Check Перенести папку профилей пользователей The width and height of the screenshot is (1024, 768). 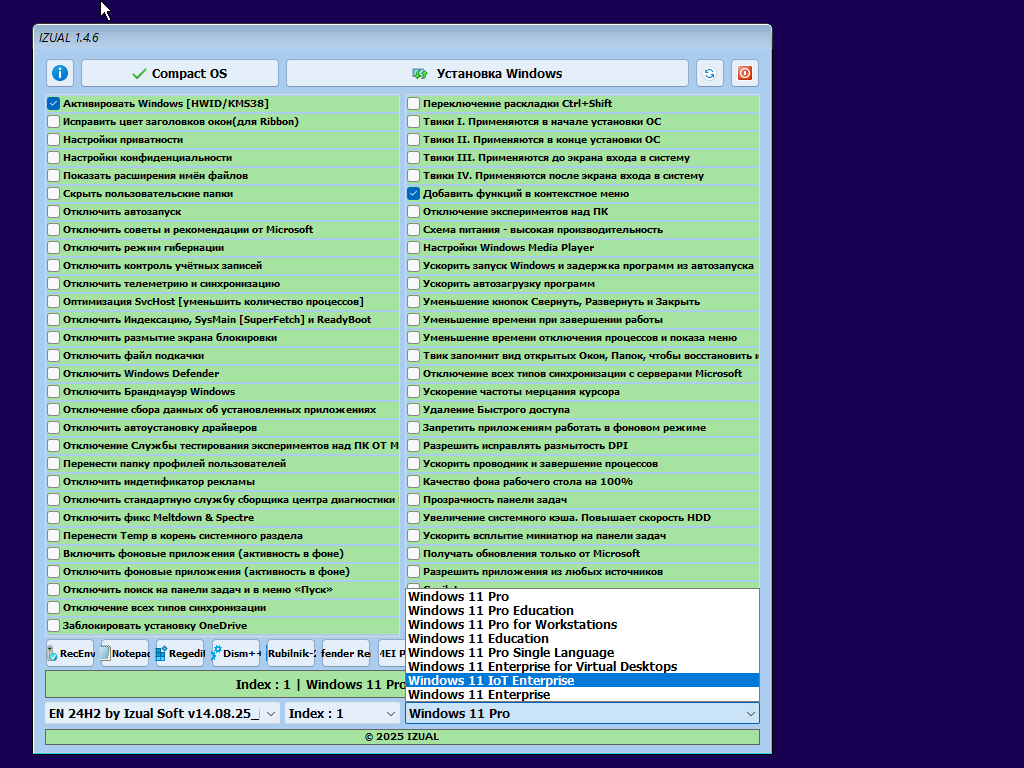[54, 464]
